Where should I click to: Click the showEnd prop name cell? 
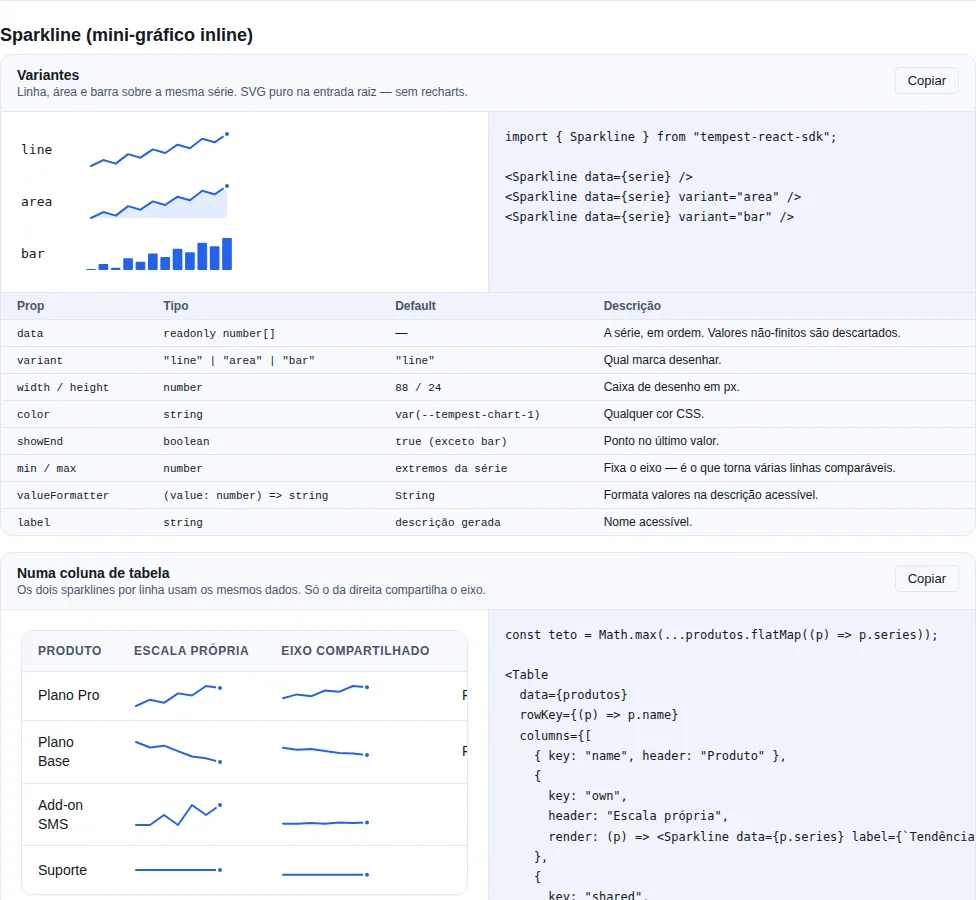point(40,441)
